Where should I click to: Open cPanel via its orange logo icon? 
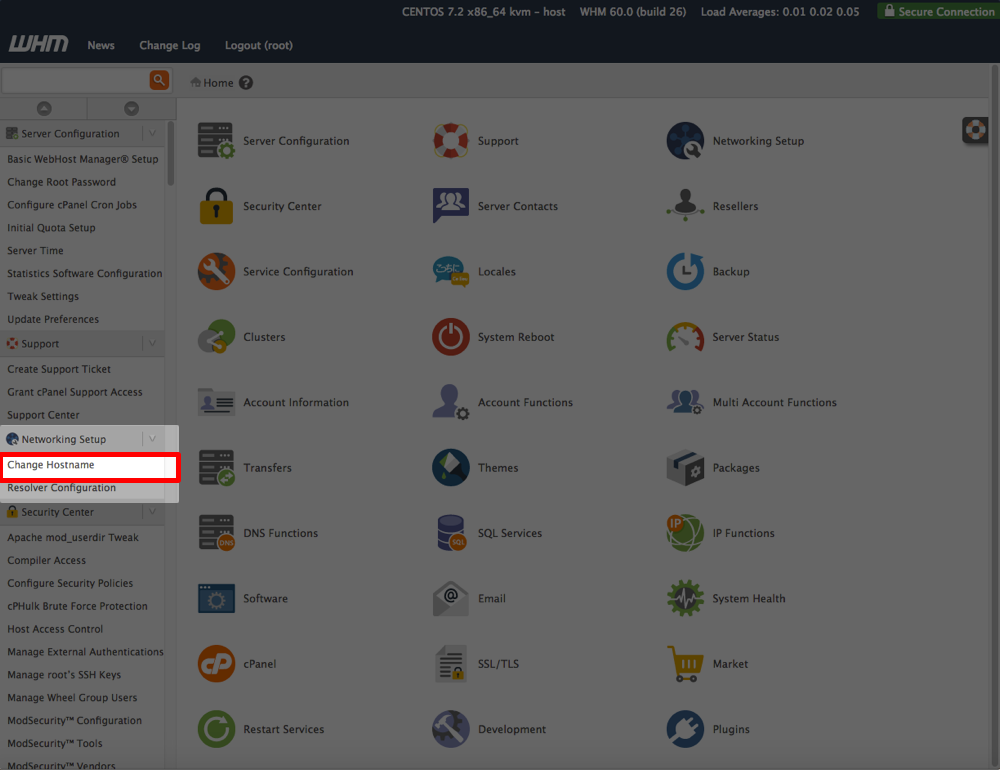coord(215,663)
